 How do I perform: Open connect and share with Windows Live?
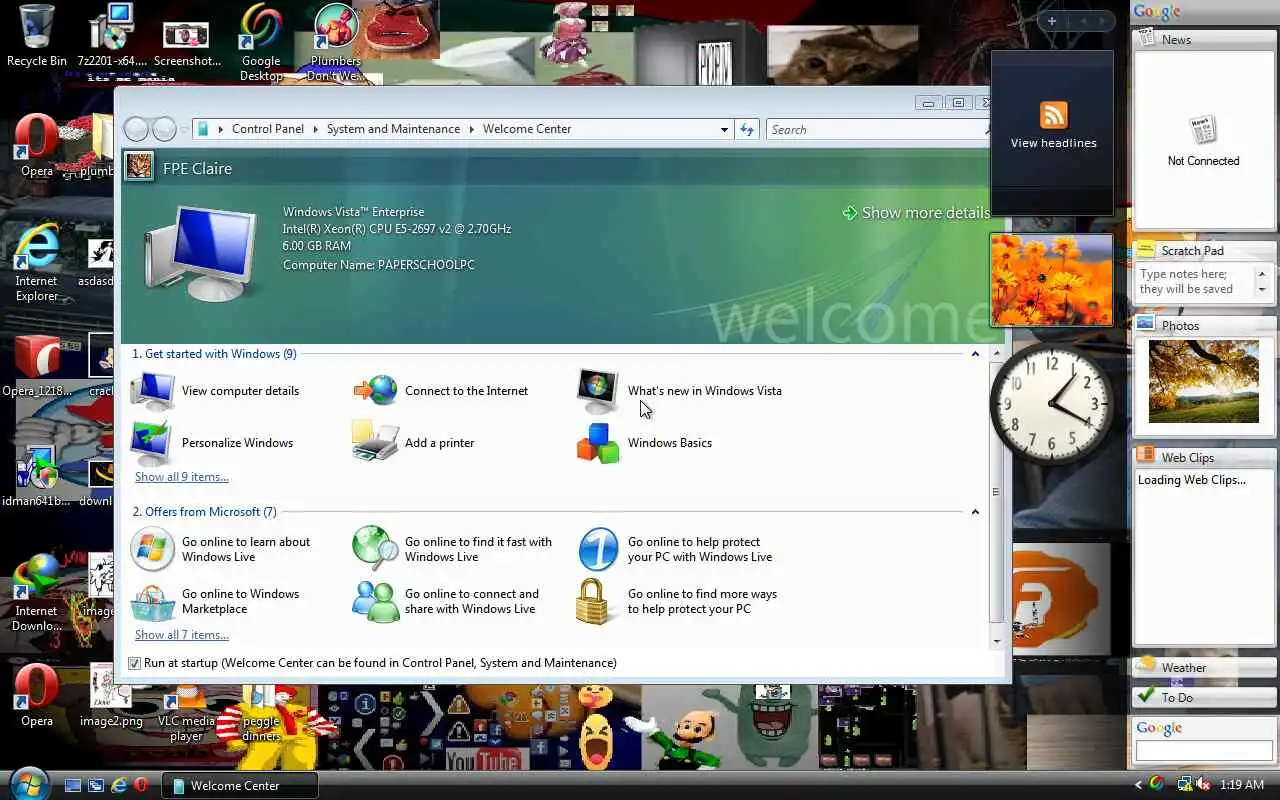coord(446,601)
